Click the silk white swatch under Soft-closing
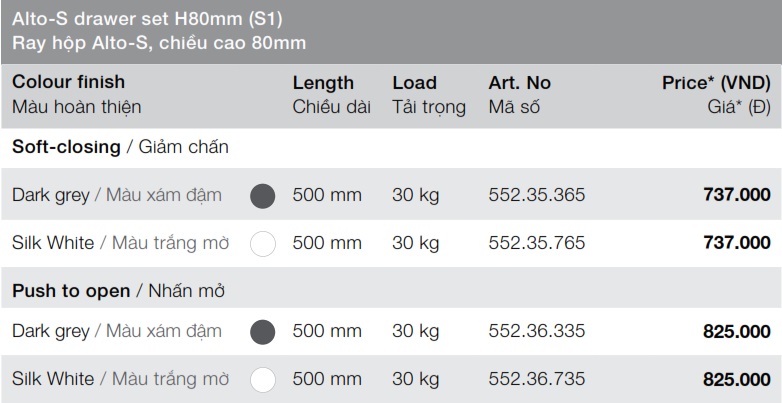This screenshot has height=403, width=782. tap(262, 243)
